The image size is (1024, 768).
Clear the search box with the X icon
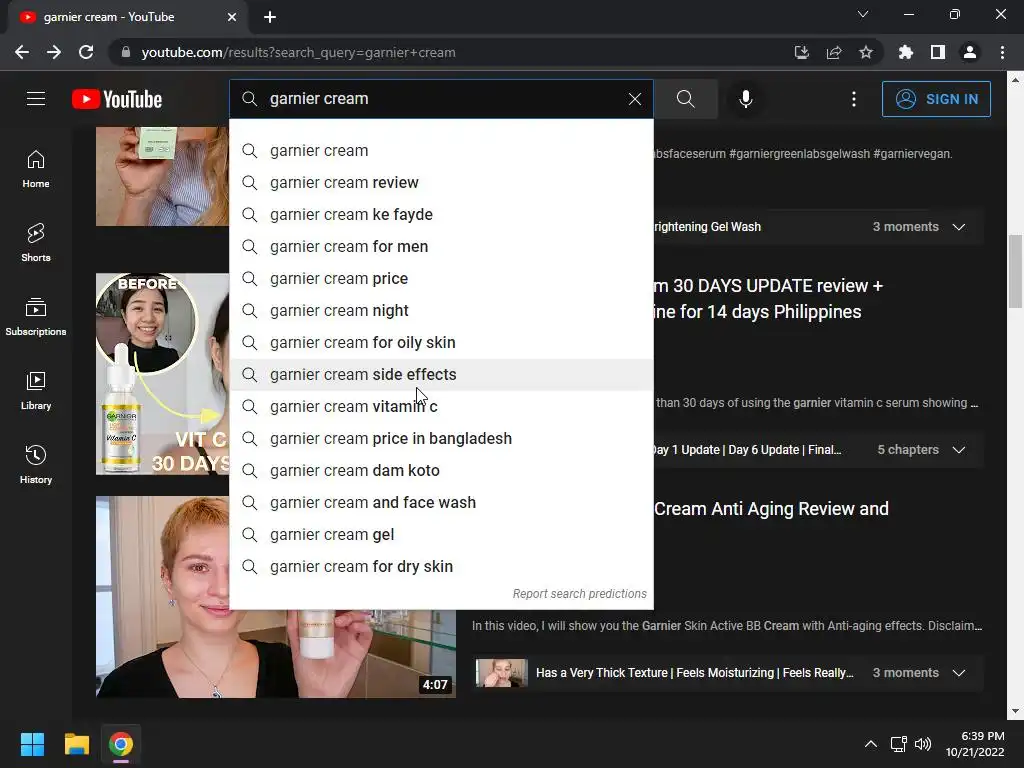(x=635, y=99)
